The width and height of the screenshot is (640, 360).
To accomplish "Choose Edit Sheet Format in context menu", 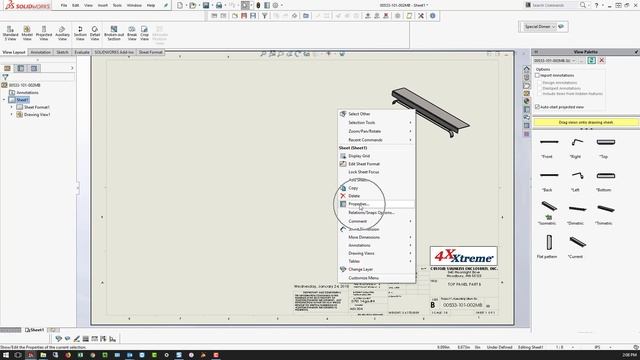I will tap(376, 164).
